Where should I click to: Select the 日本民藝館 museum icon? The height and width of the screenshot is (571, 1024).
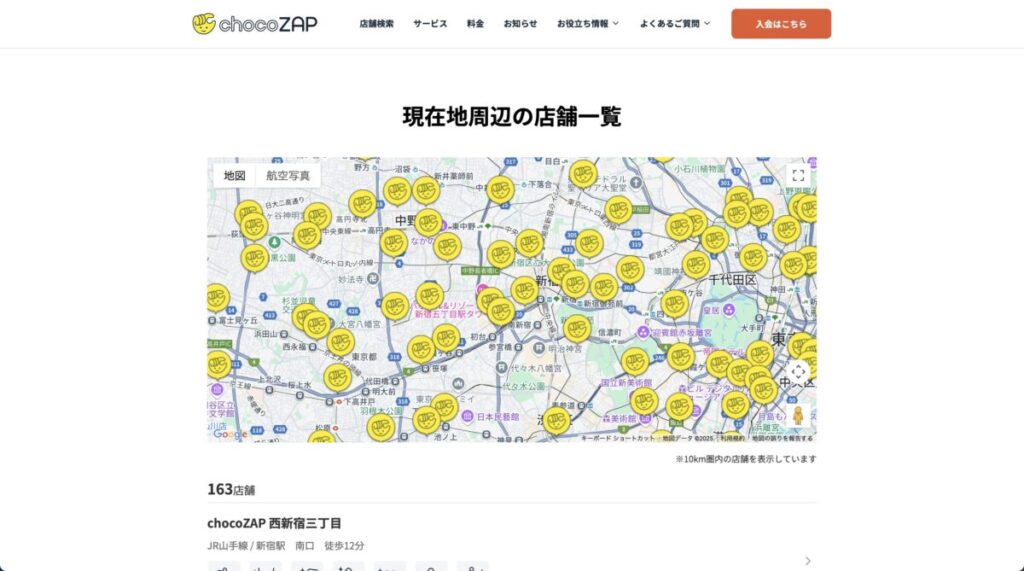click(x=467, y=416)
